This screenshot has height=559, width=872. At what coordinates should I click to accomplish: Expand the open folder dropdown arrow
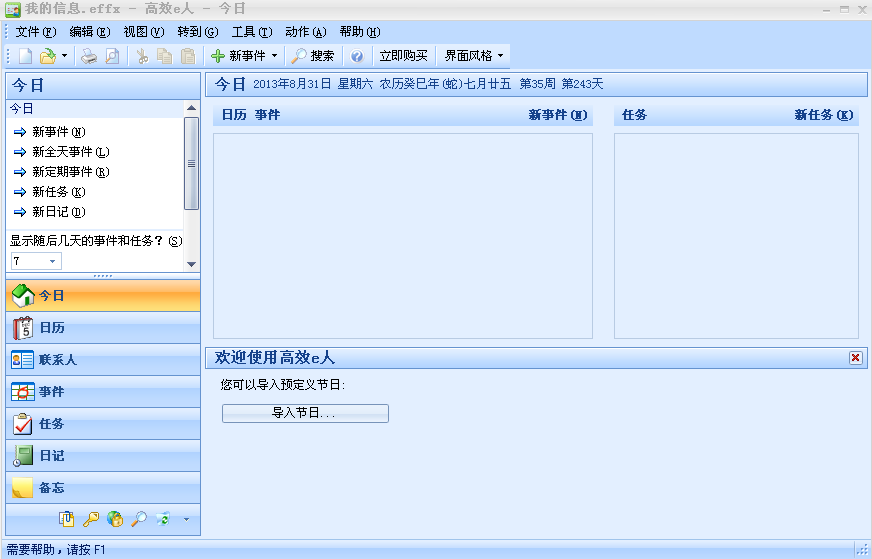coord(65,56)
